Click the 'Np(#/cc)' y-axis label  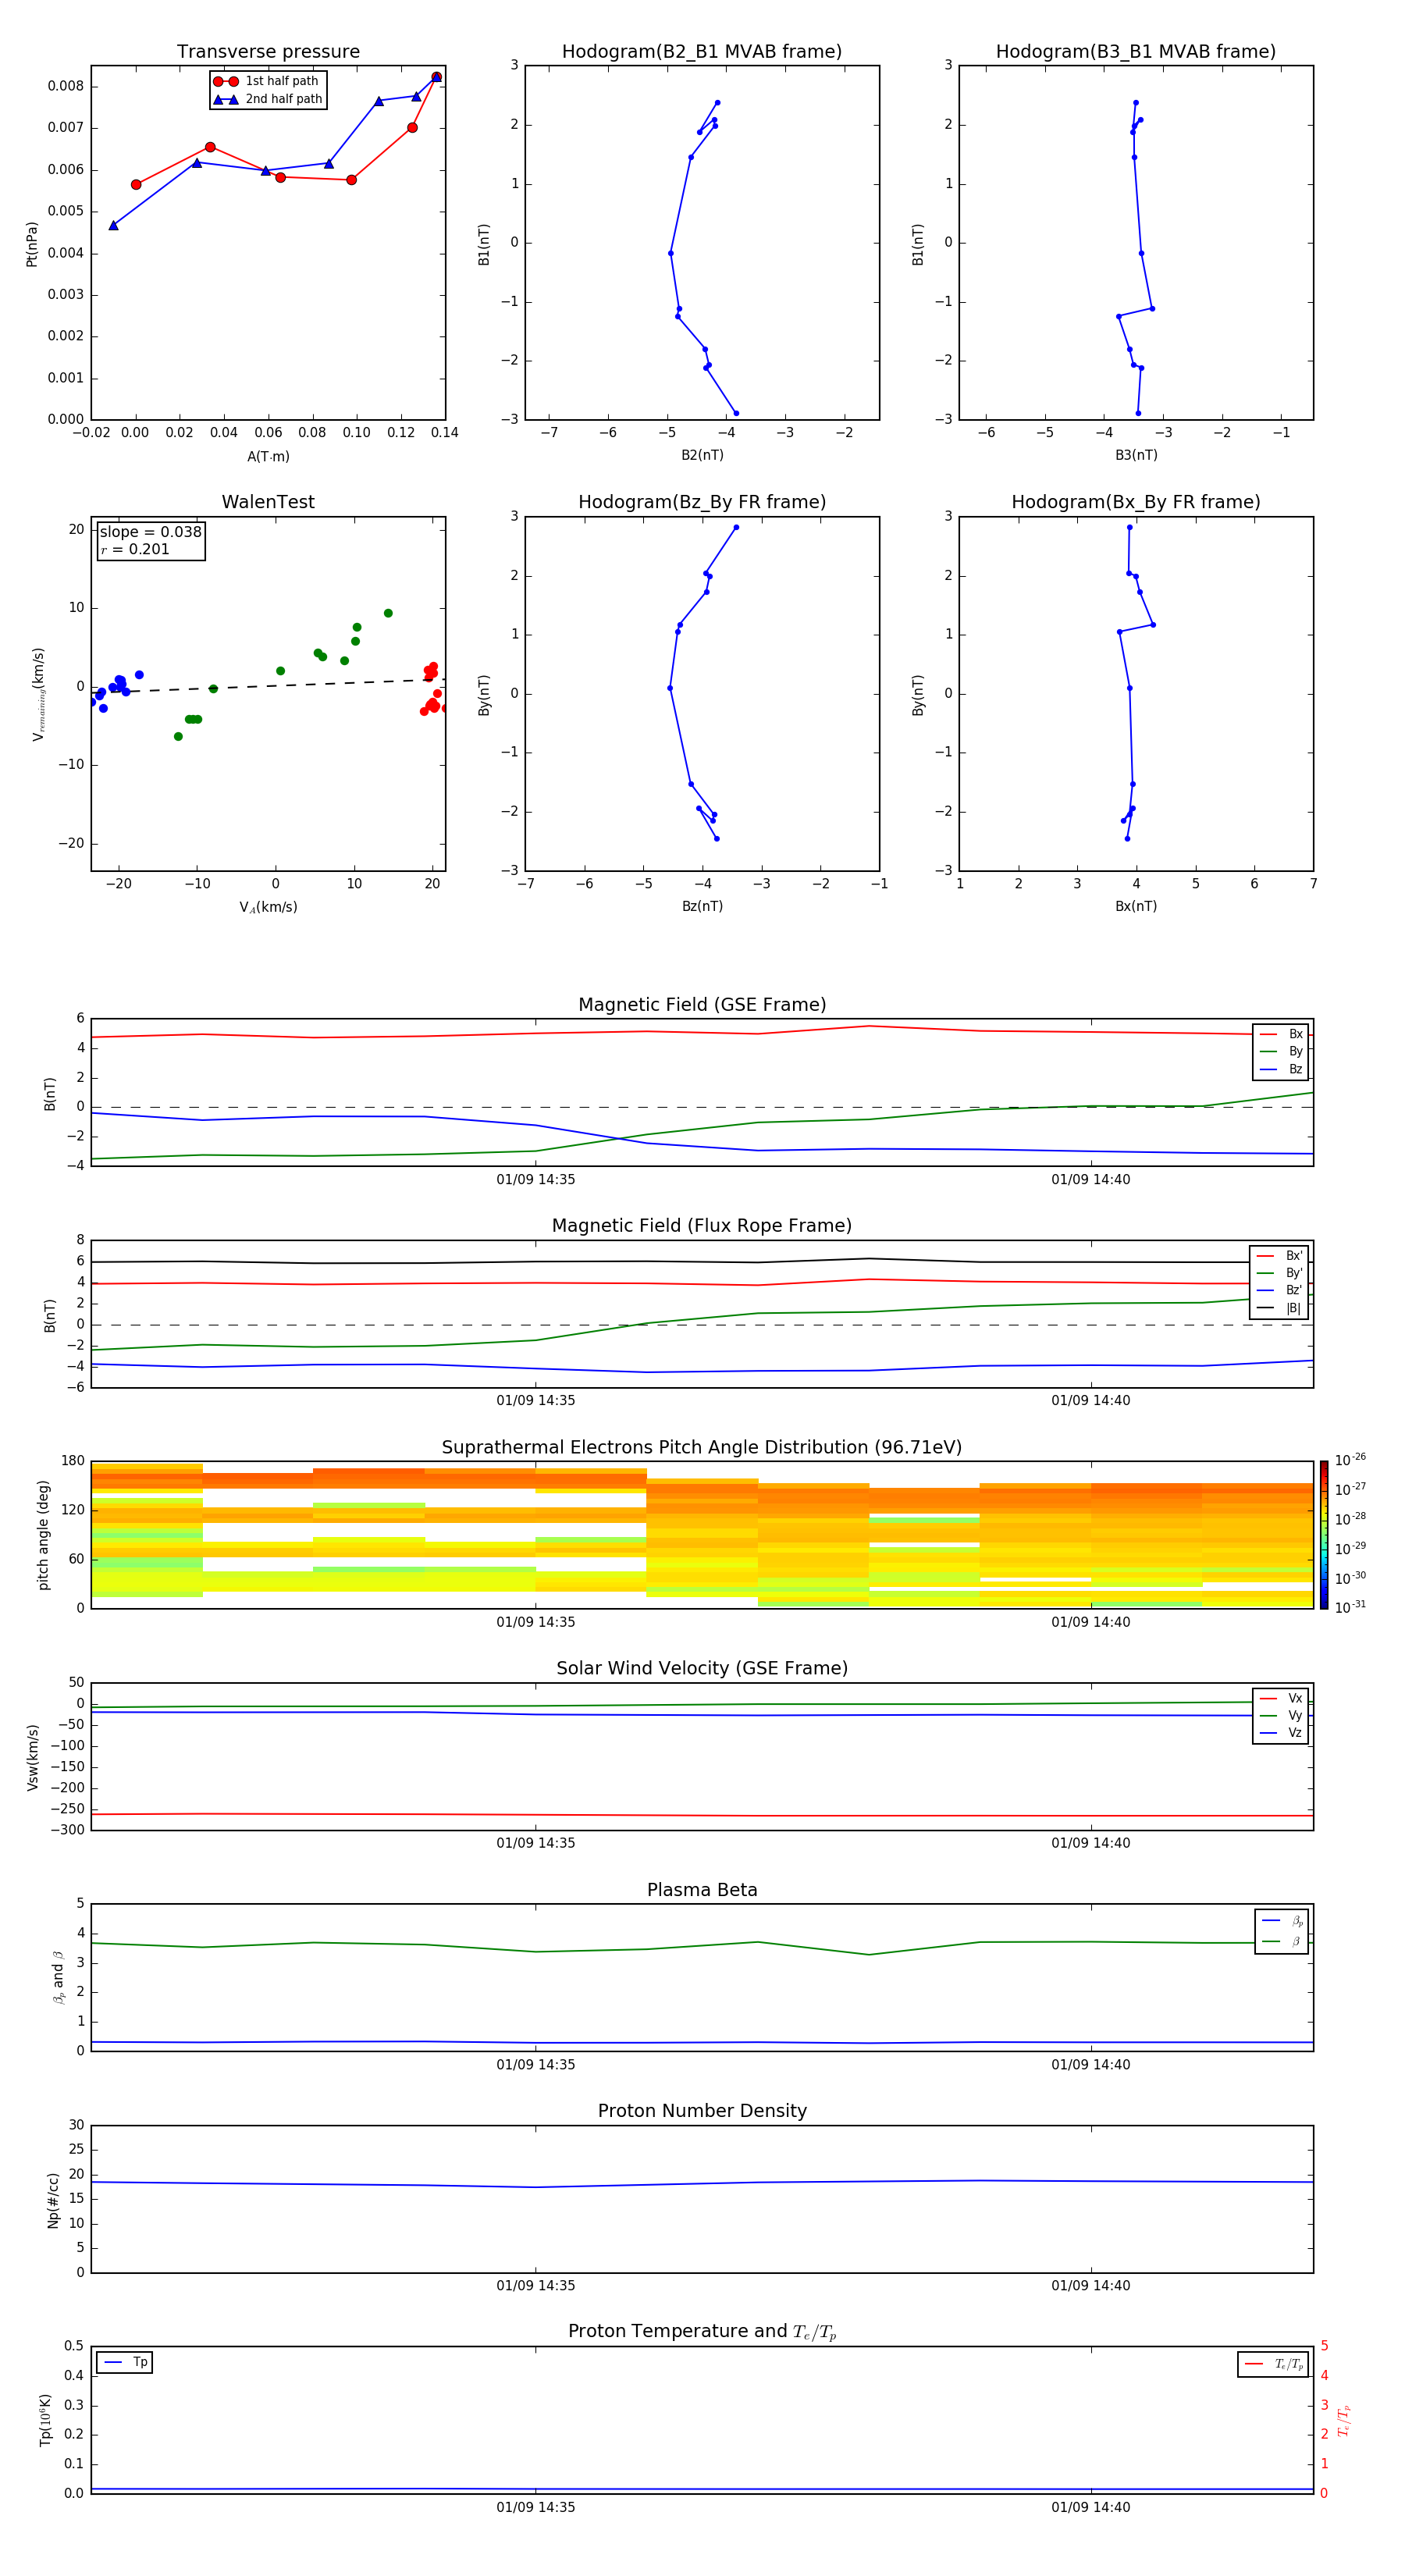[53, 2200]
